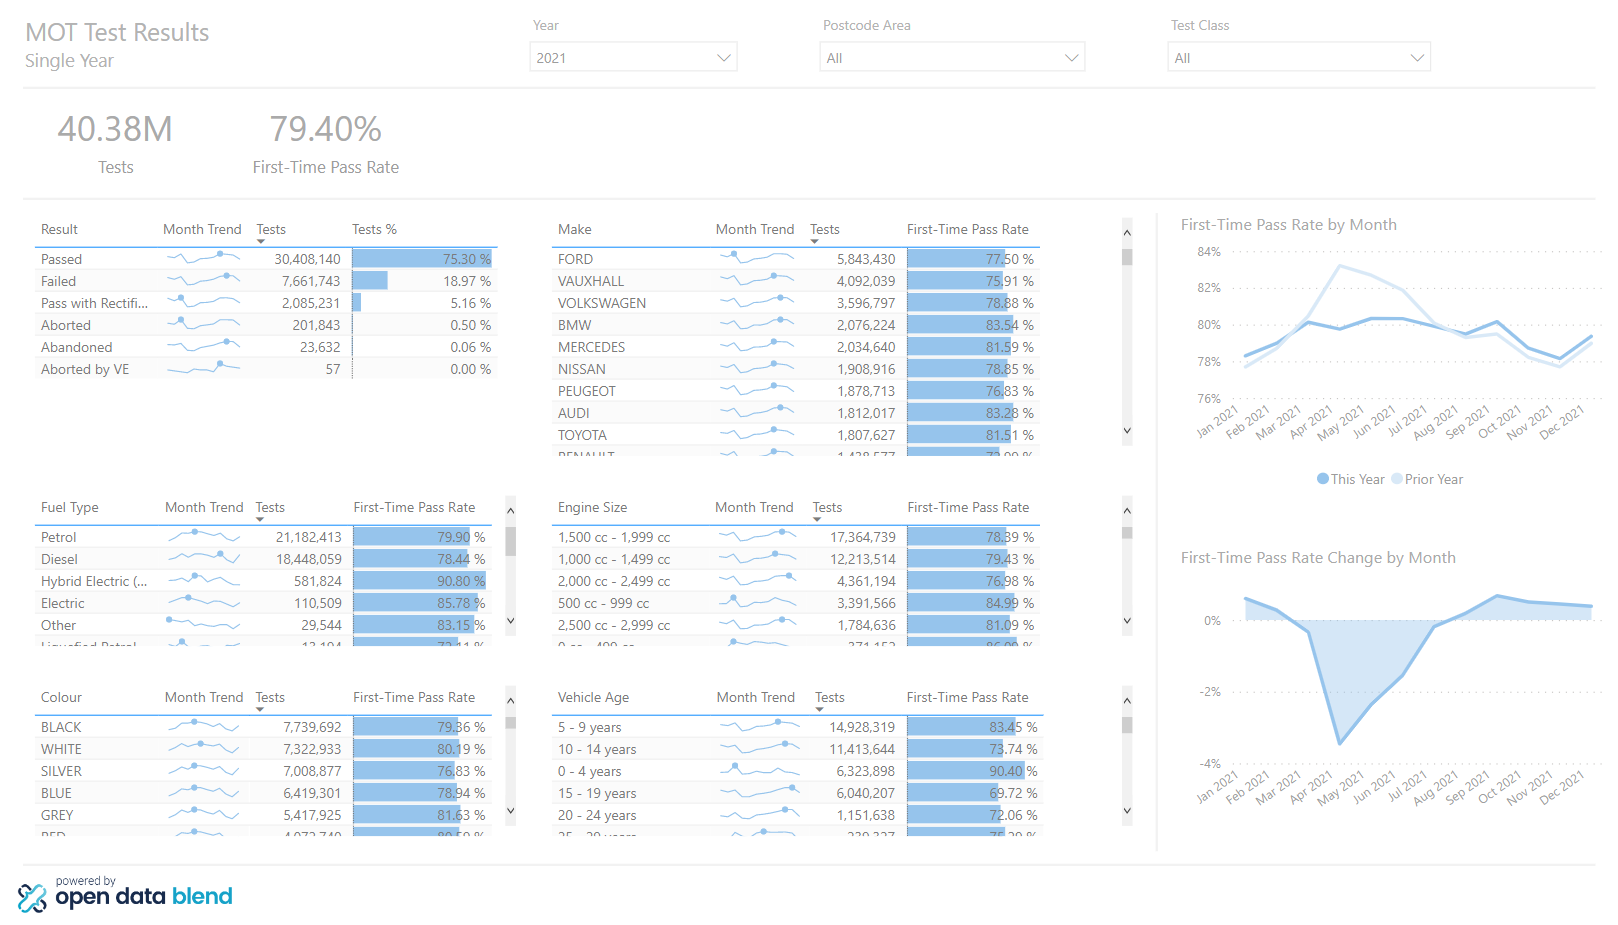Select WHITE colour row
Viewport: 1618px width, 925px height.
click(262, 749)
